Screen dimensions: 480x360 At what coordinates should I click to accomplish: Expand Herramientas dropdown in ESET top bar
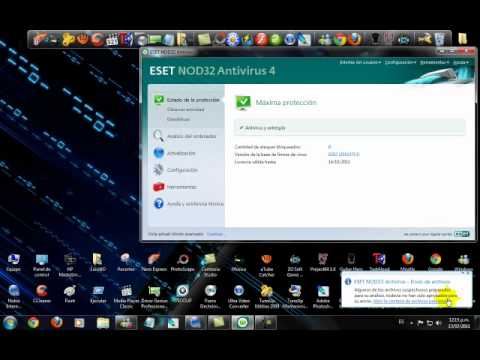click(435, 62)
